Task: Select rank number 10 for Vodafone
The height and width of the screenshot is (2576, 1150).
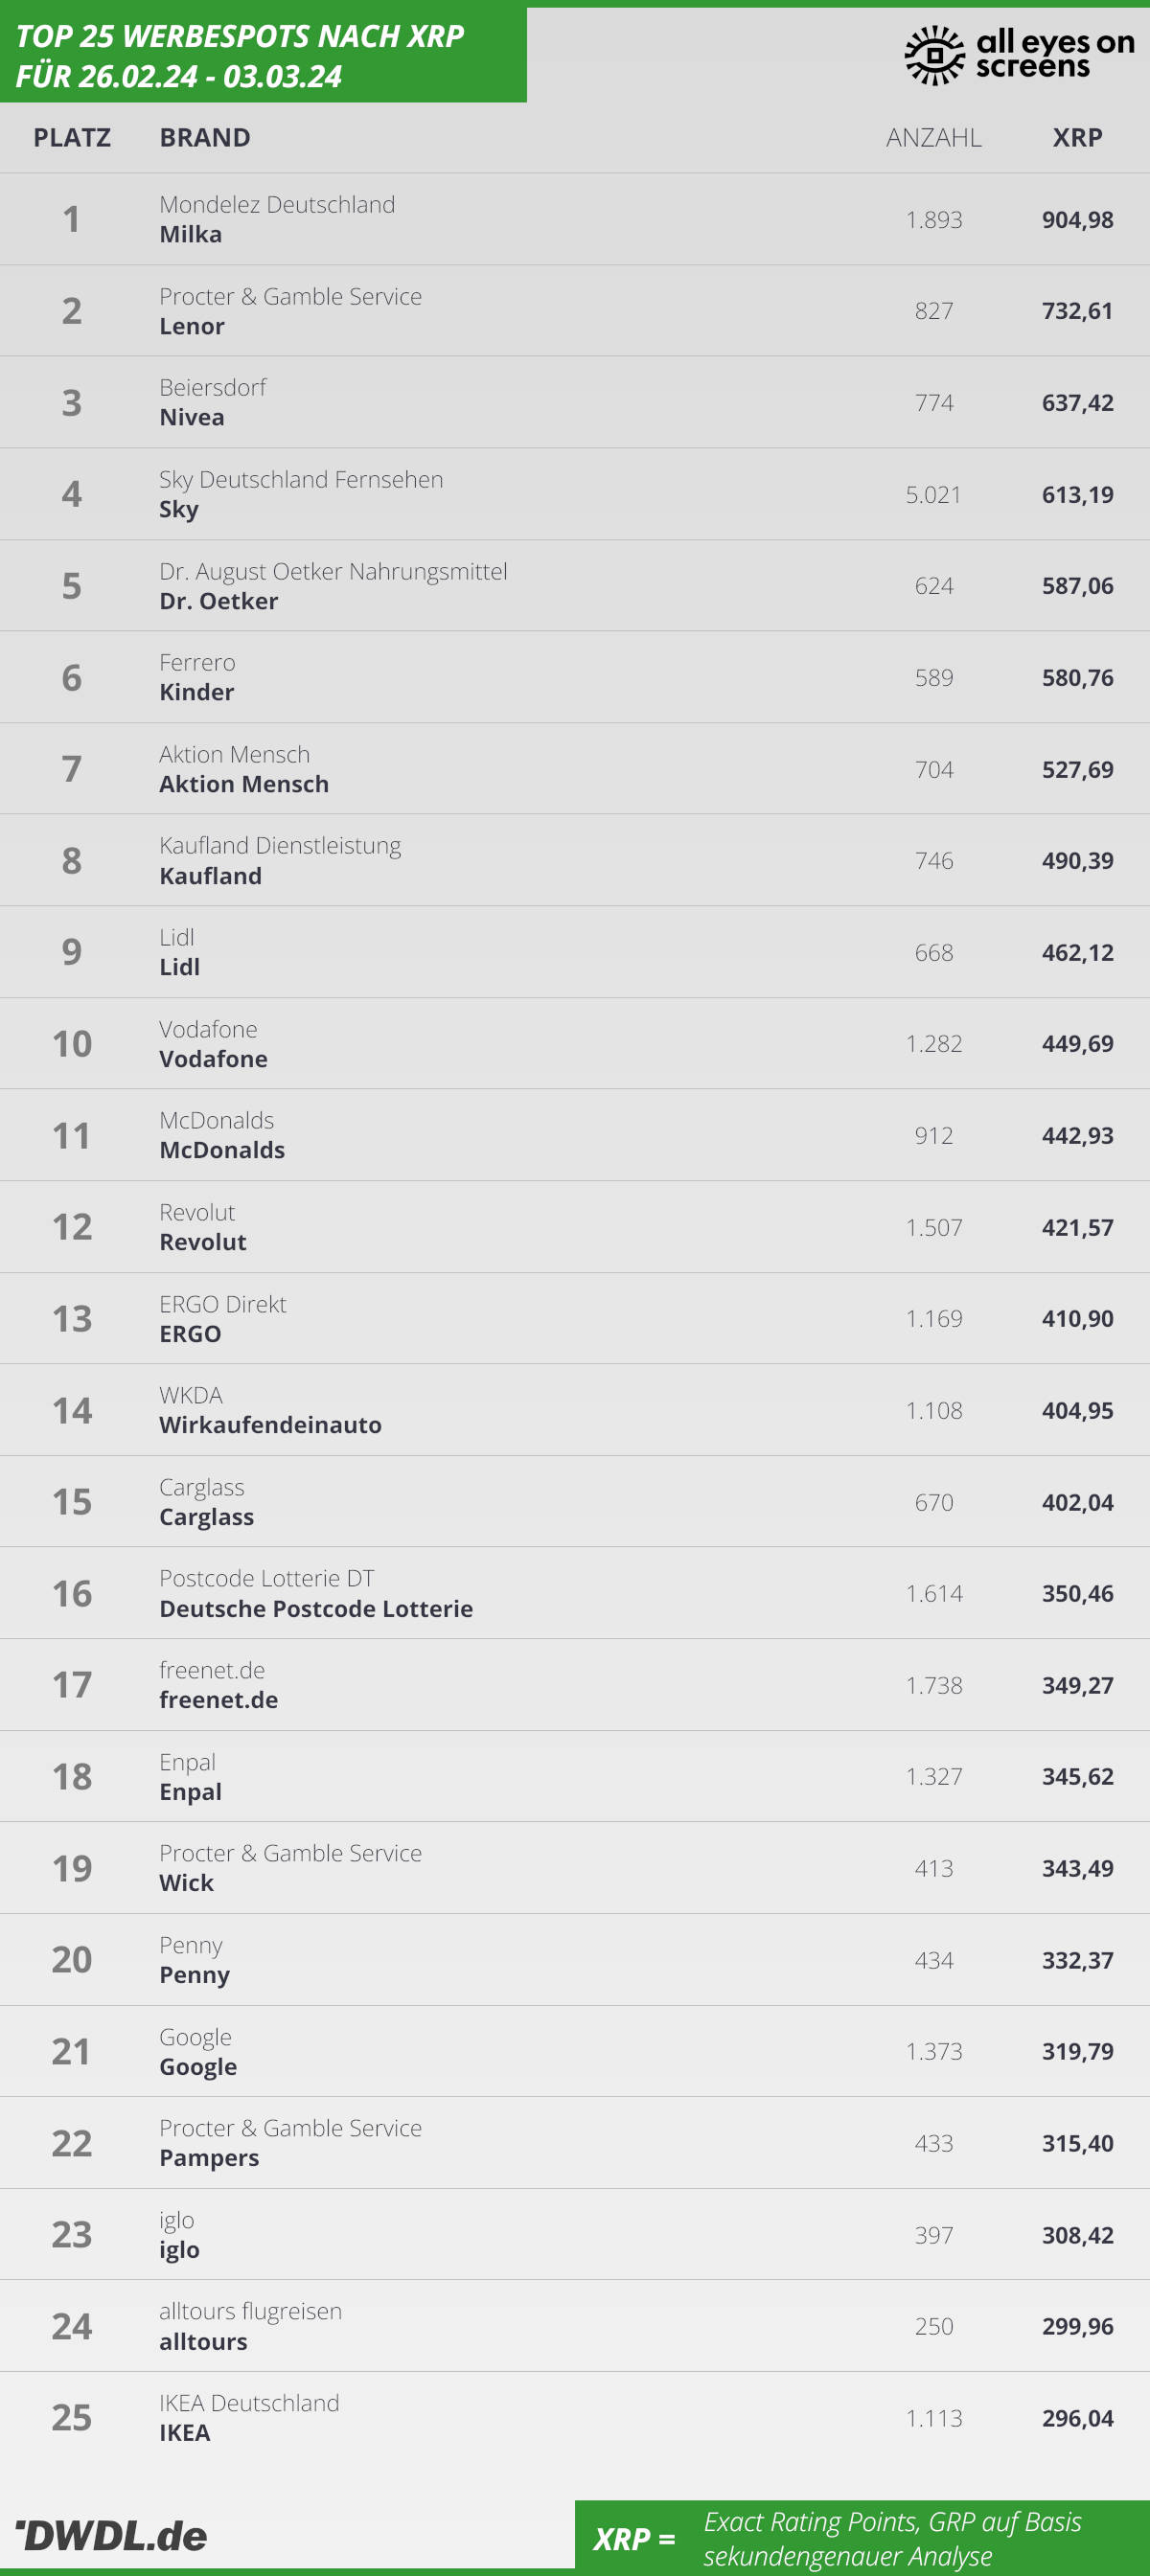Action: pos(72,1044)
